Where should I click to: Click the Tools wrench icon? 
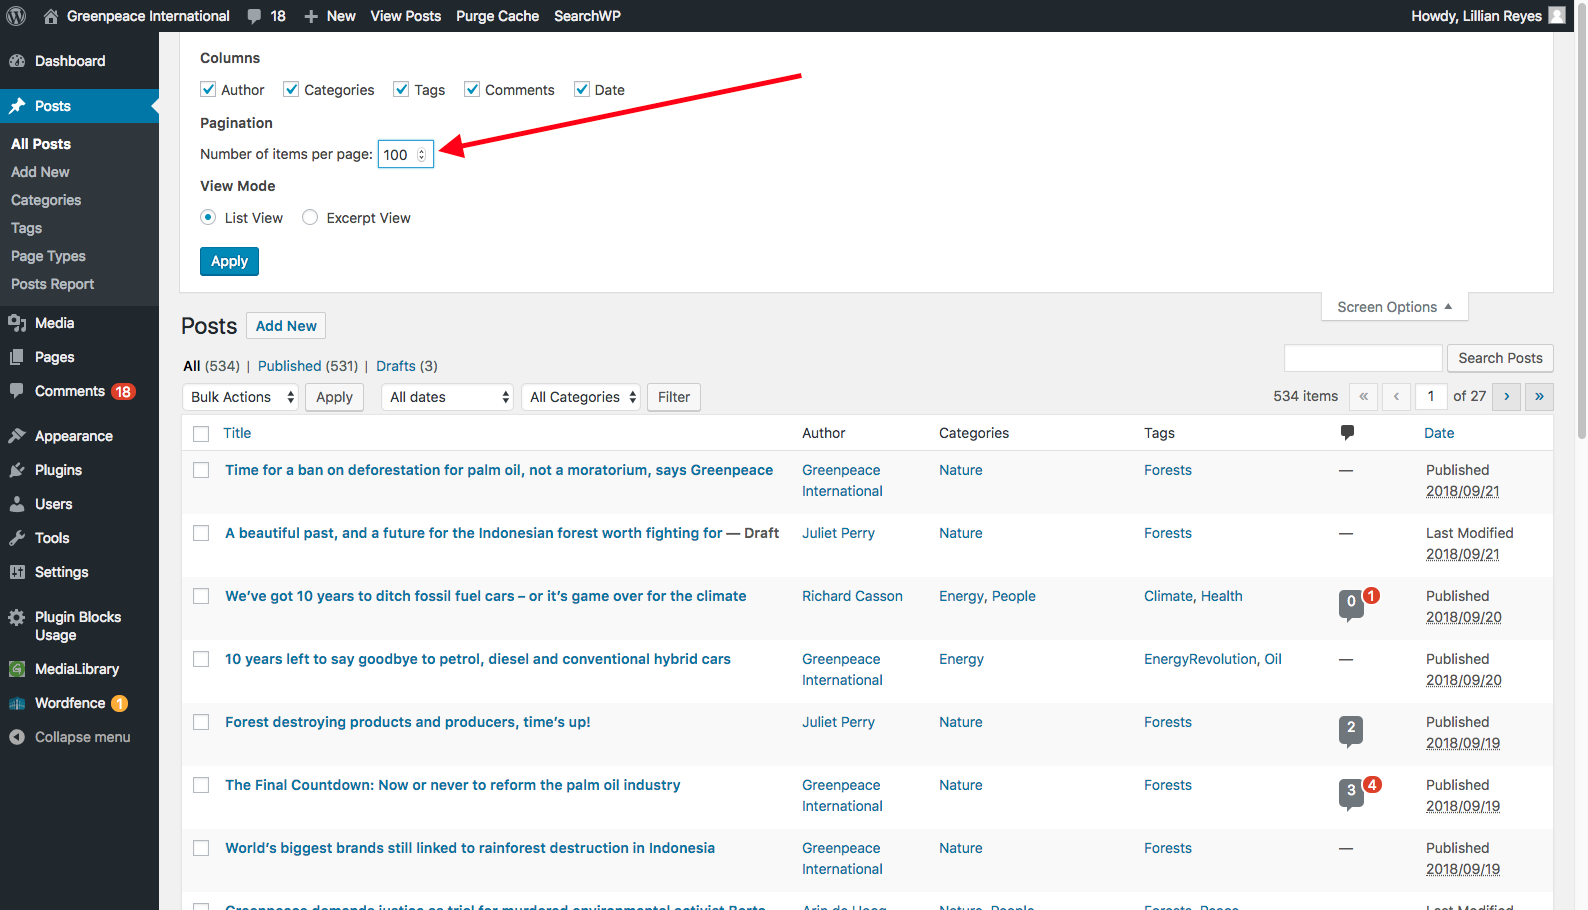point(17,538)
